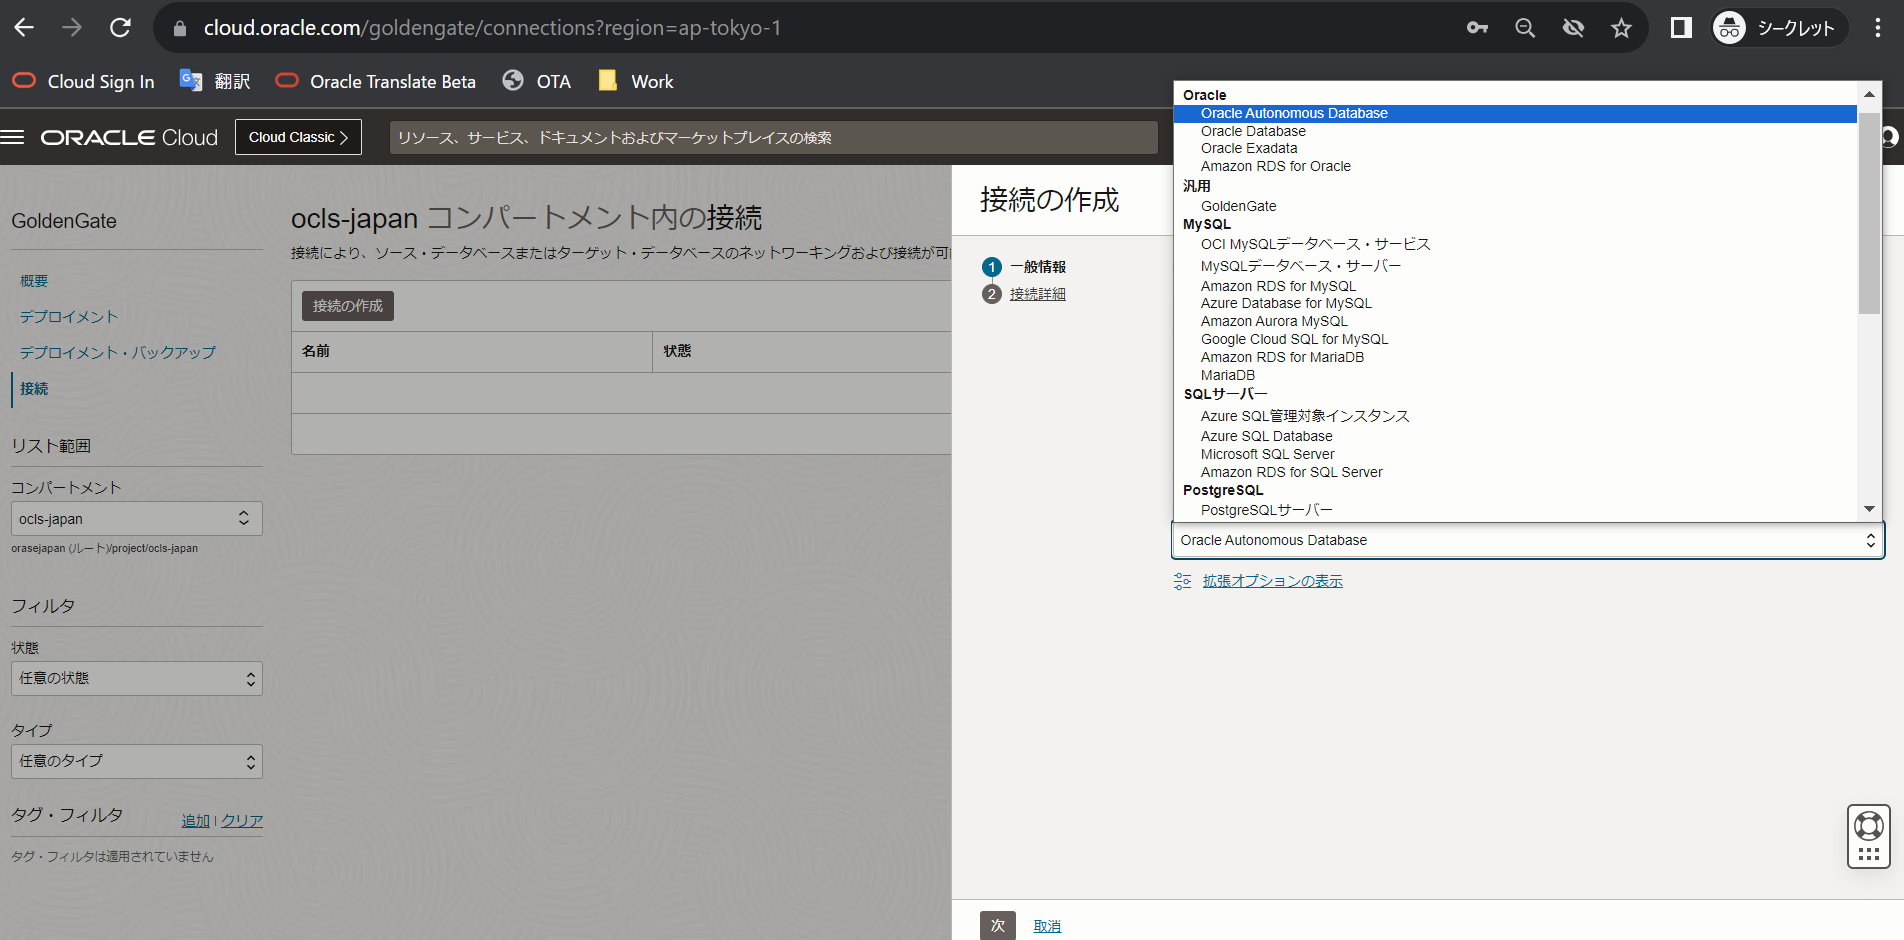Open the Work bookmarks folder
This screenshot has width=1904, height=940.
click(x=636, y=82)
